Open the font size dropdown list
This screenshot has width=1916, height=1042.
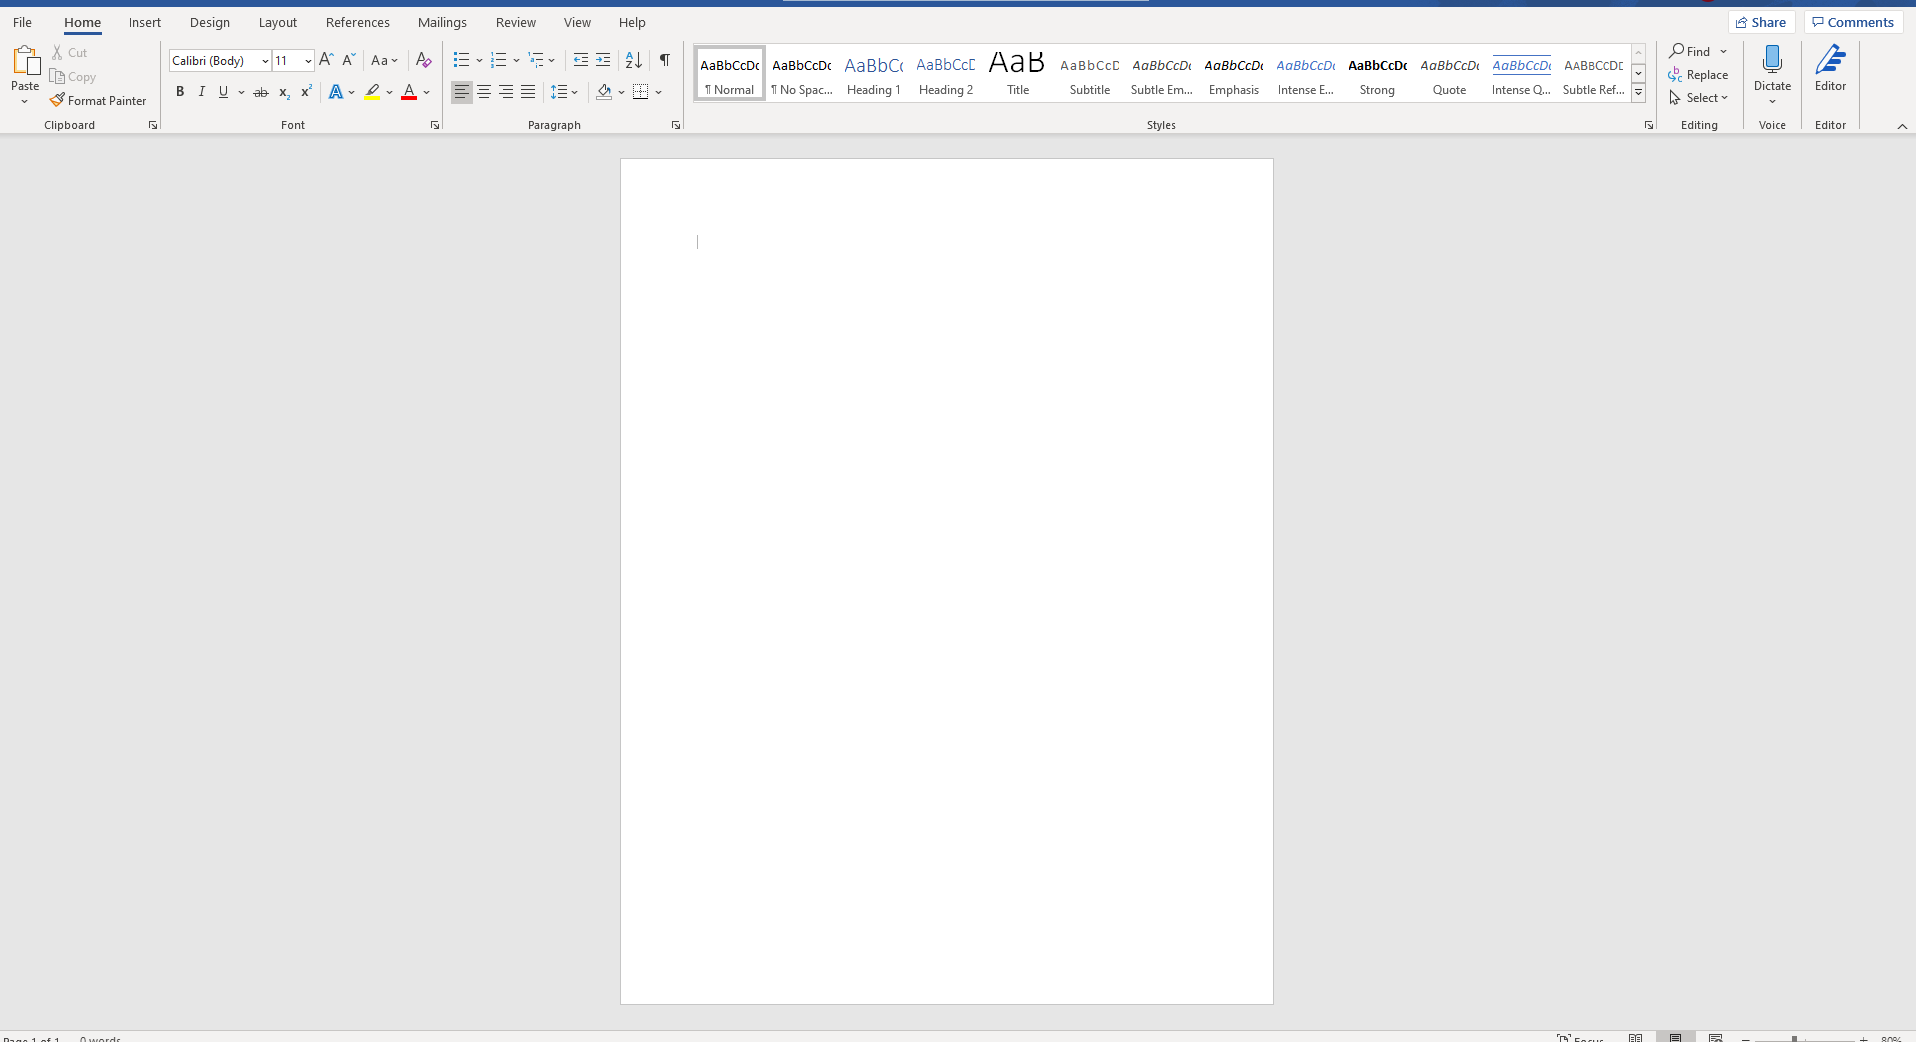[308, 61]
